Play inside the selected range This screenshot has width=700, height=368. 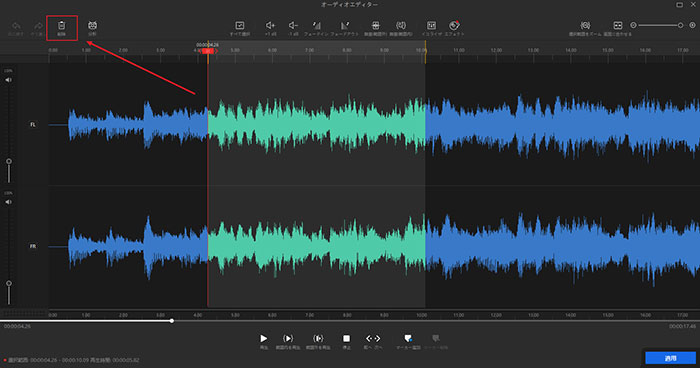[x=288, y=339]
